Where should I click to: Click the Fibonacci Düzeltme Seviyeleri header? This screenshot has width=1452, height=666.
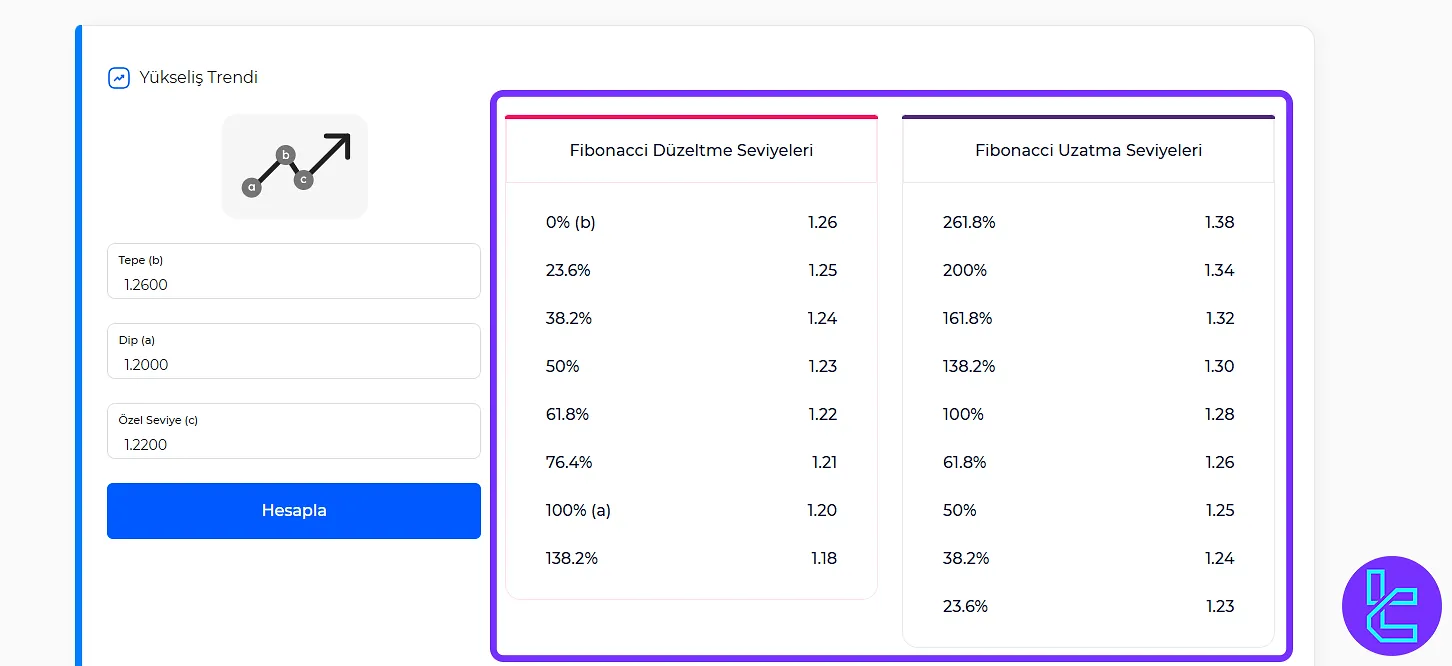click(x=691, y=150)
